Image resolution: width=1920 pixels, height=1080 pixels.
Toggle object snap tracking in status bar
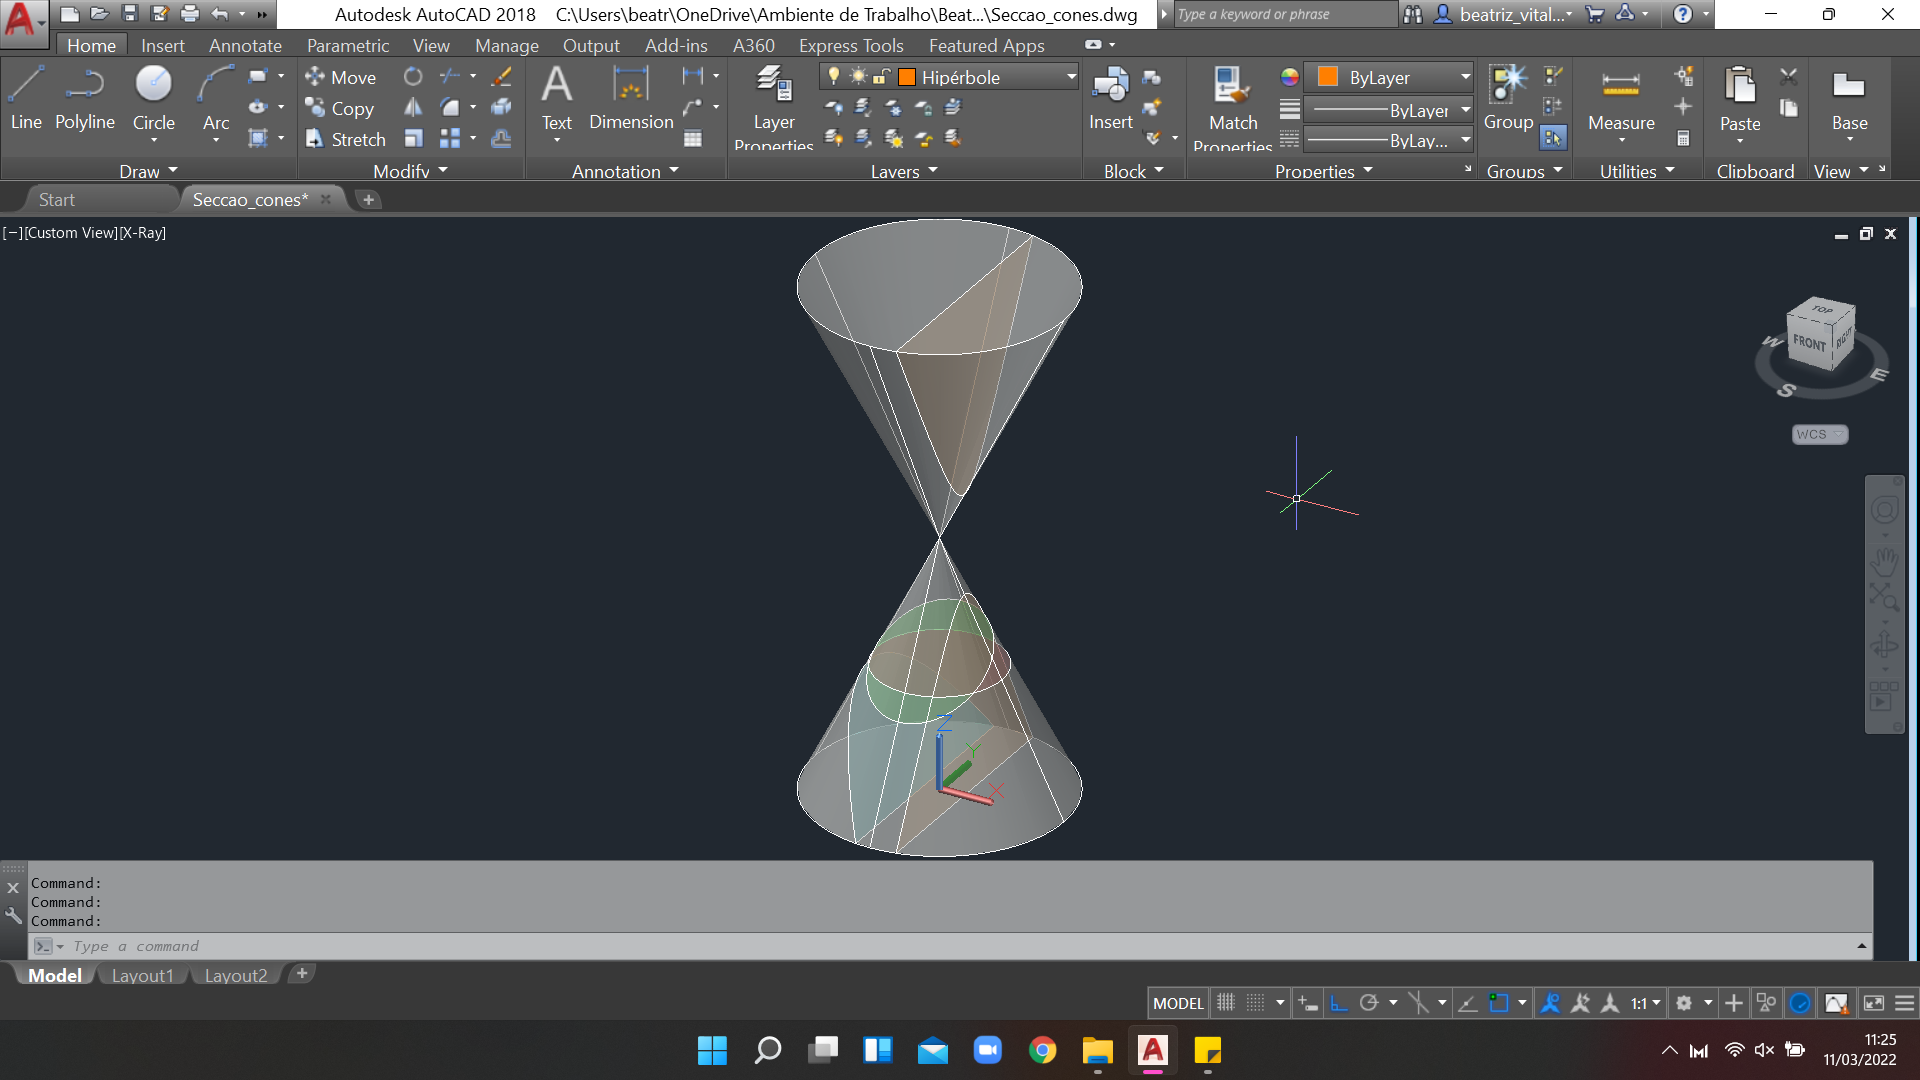pyautogui.click(x=1468, y=1002)
